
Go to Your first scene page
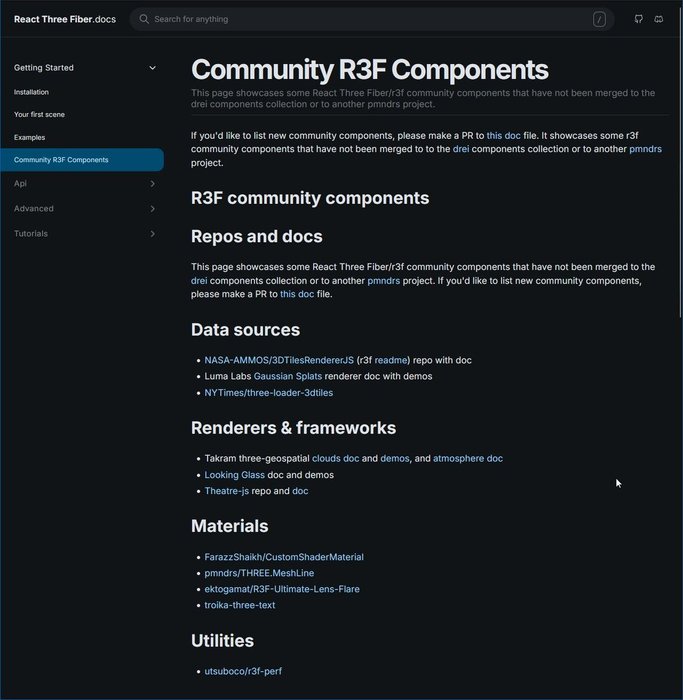click(x=38, y=115)
